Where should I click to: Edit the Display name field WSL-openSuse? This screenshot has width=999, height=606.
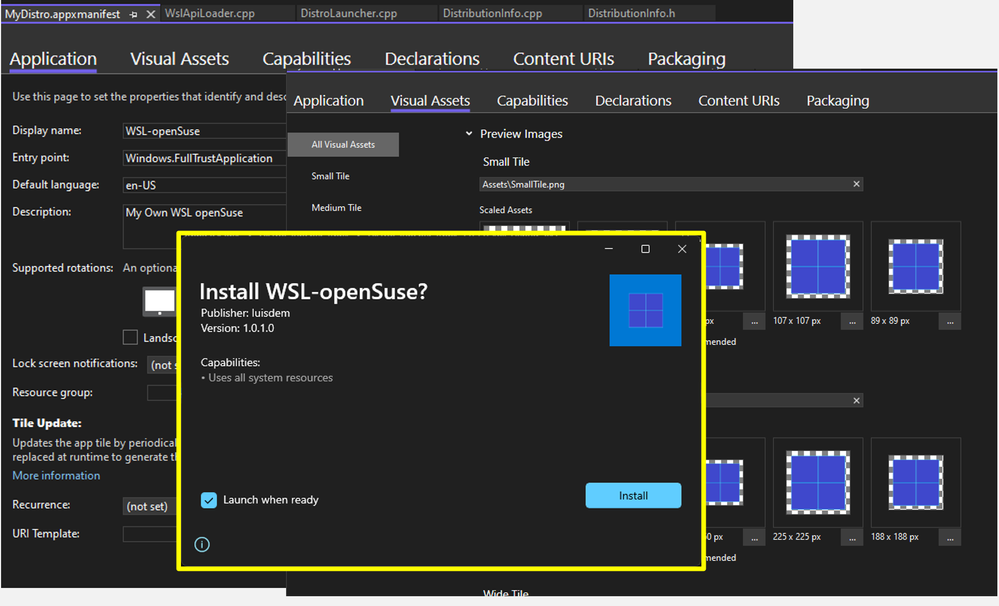tap(204, 131)
